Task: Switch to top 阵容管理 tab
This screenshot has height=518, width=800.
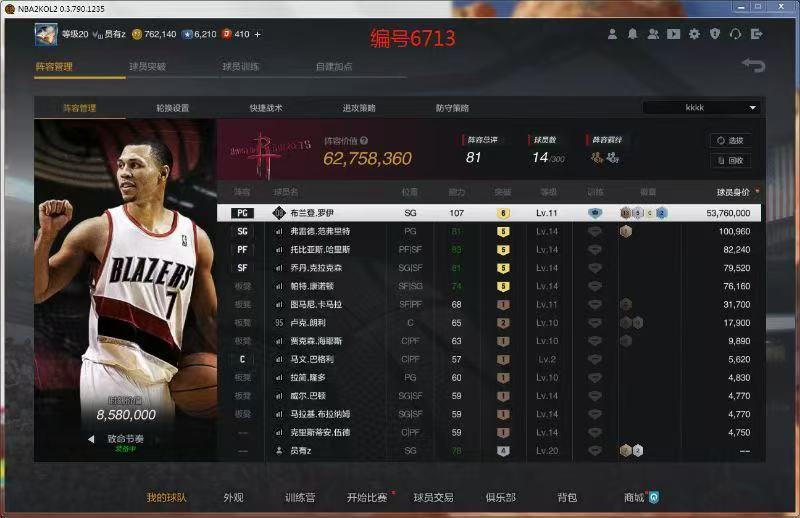Action: pyautogui.click(x=54, y=66)
